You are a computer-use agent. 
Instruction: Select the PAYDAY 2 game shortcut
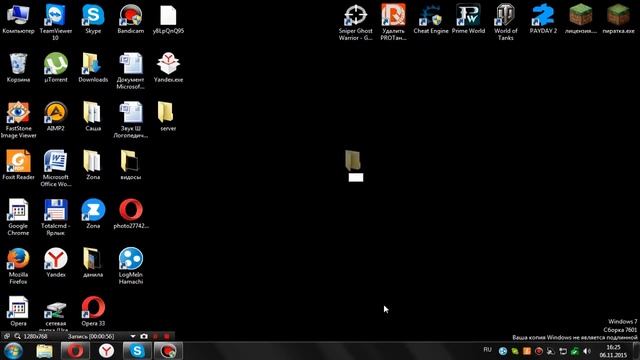coord(543,19)
